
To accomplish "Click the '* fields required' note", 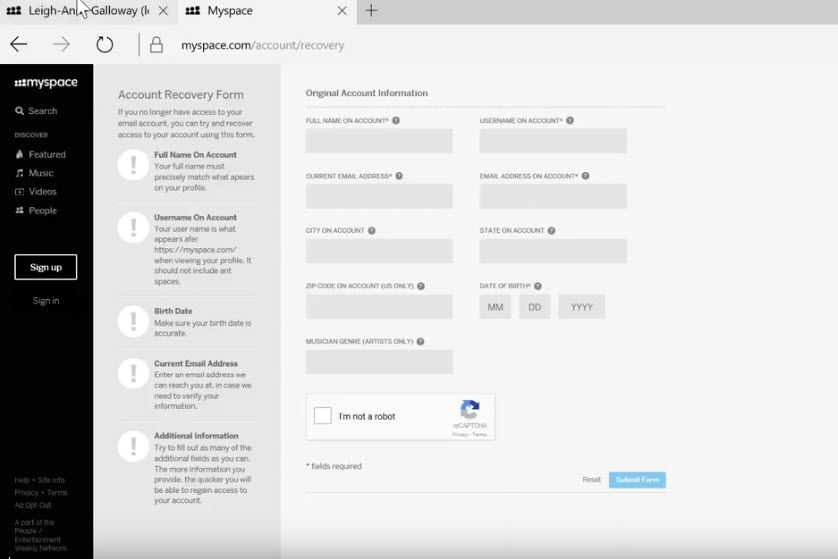I will [334, 466].
